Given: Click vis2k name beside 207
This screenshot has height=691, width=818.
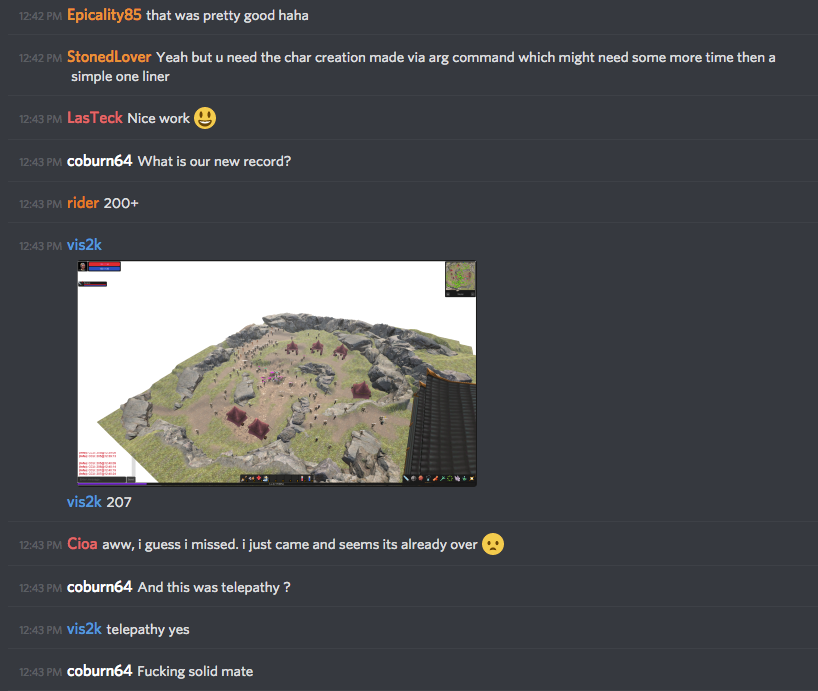Looking at the screenshot, I should tap(84, 502).
